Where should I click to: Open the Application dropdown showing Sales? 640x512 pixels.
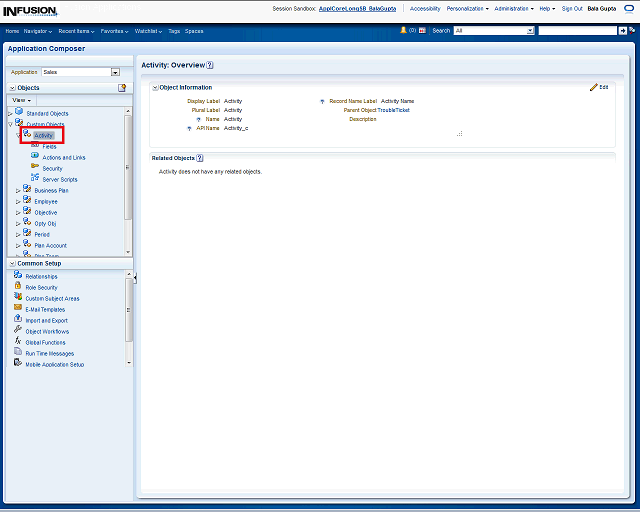pyautogui.click(x=115, y=72)
